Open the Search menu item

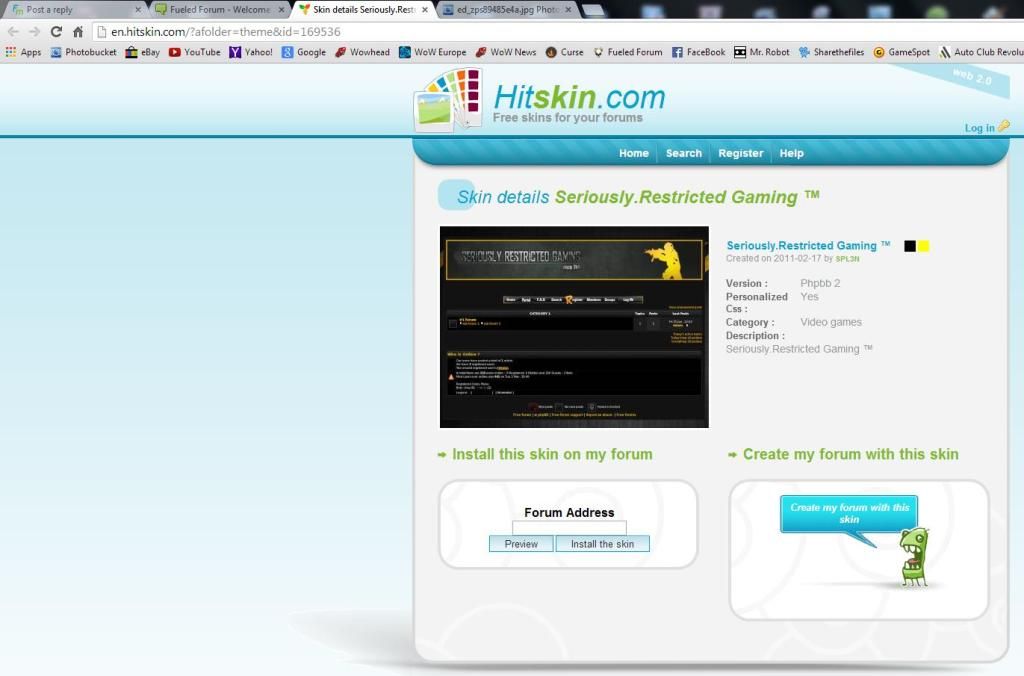[x=684, y=153]
